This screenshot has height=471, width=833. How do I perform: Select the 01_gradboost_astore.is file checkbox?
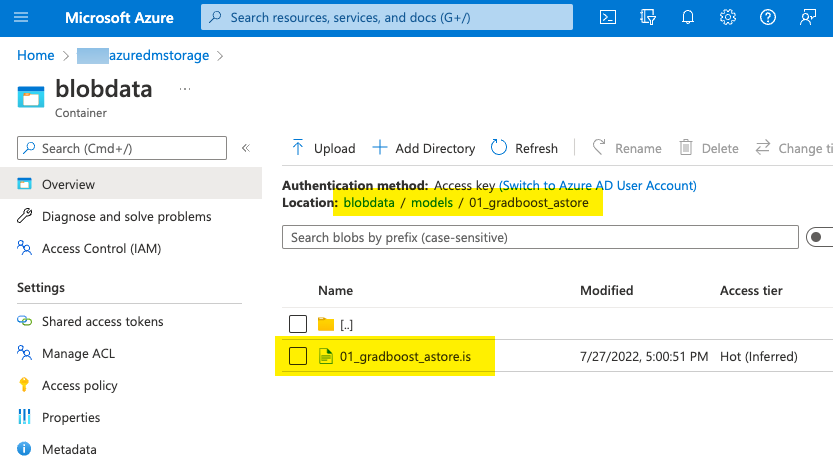click(298, 356)
